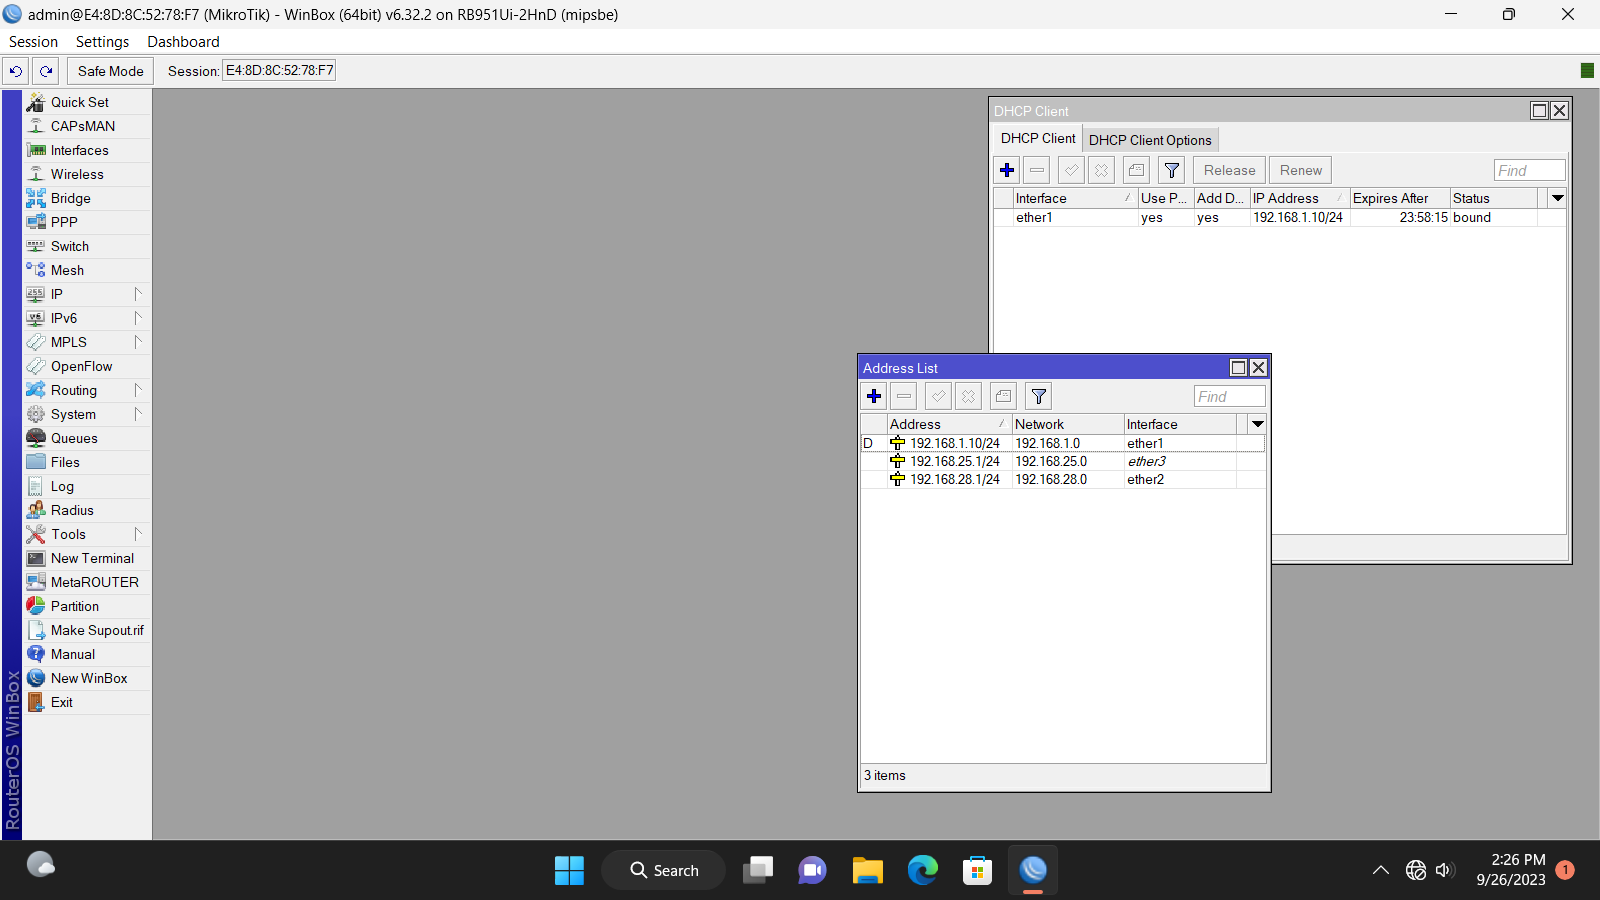The image size is (1600, 900).
Task: Open Files menu item
Action: pos(87,462)
